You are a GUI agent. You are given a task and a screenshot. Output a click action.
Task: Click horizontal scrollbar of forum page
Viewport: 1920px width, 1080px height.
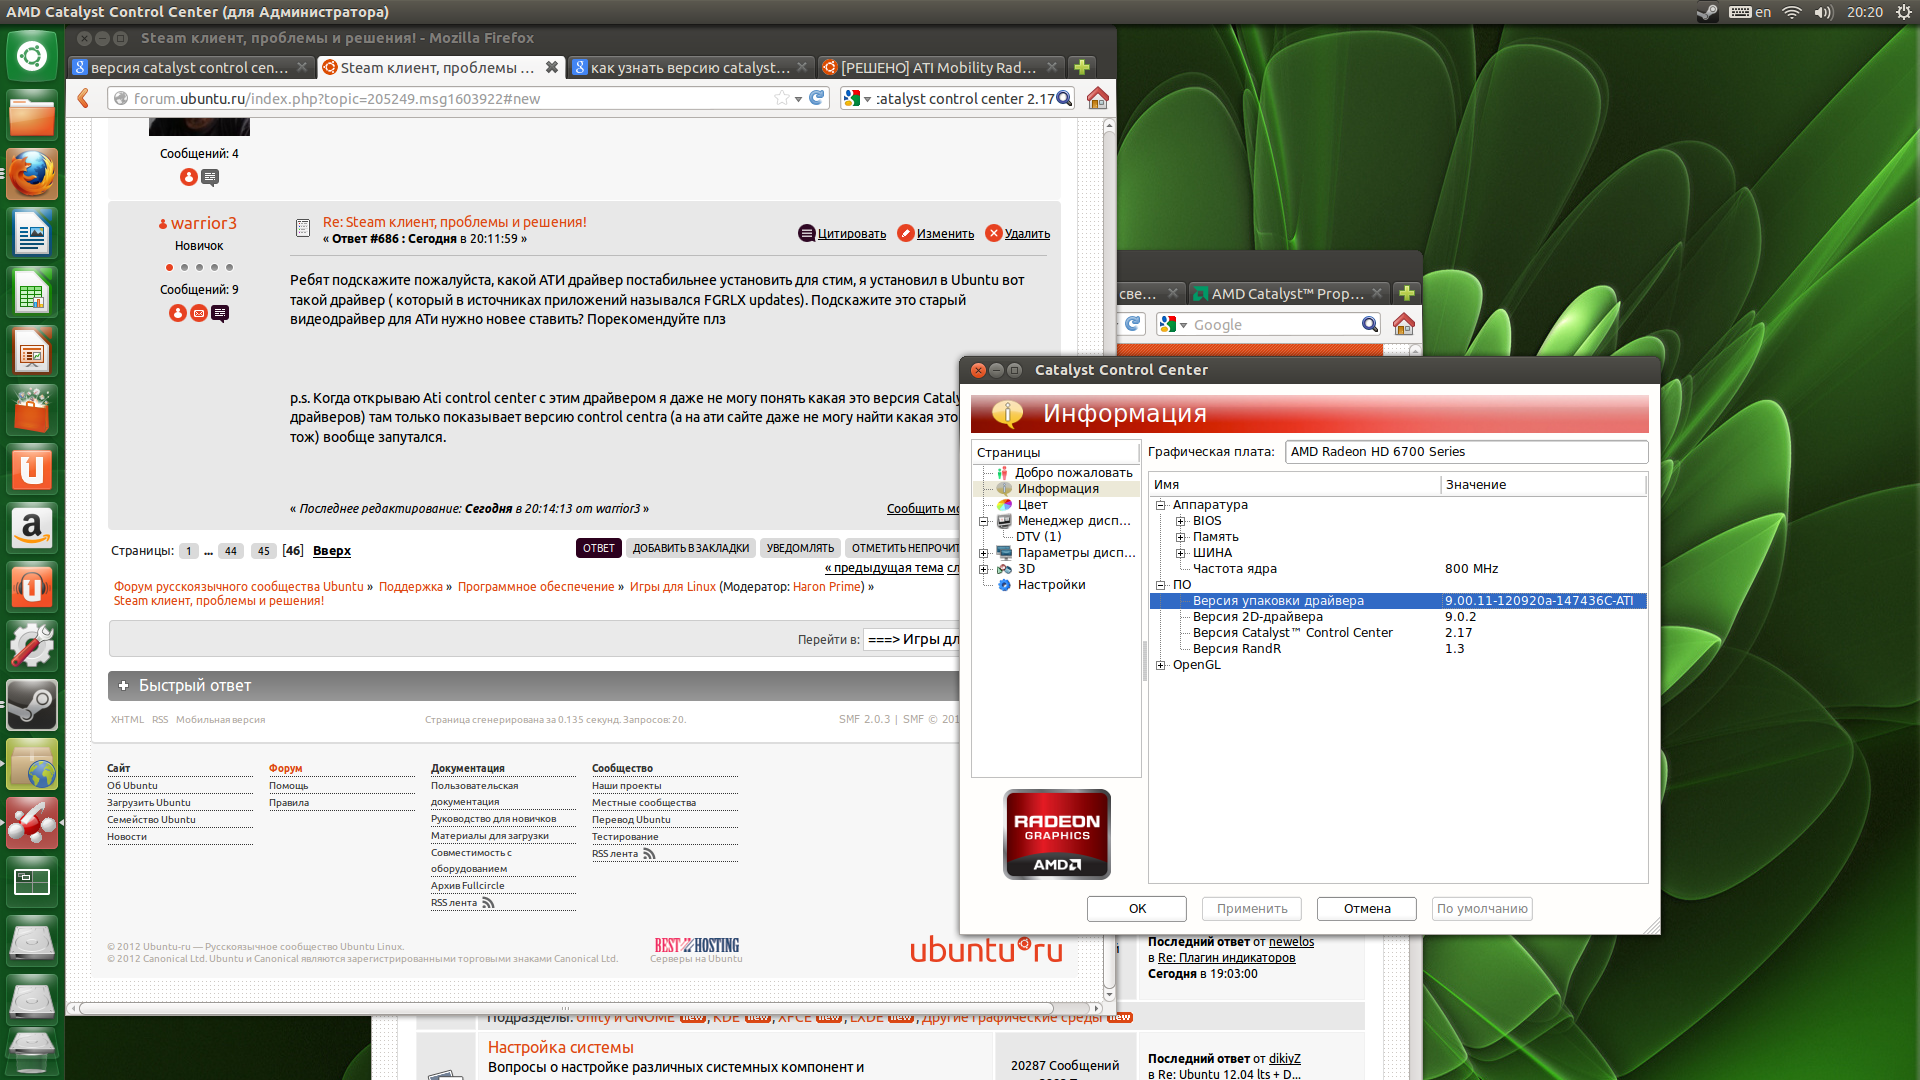point(566,1008)
